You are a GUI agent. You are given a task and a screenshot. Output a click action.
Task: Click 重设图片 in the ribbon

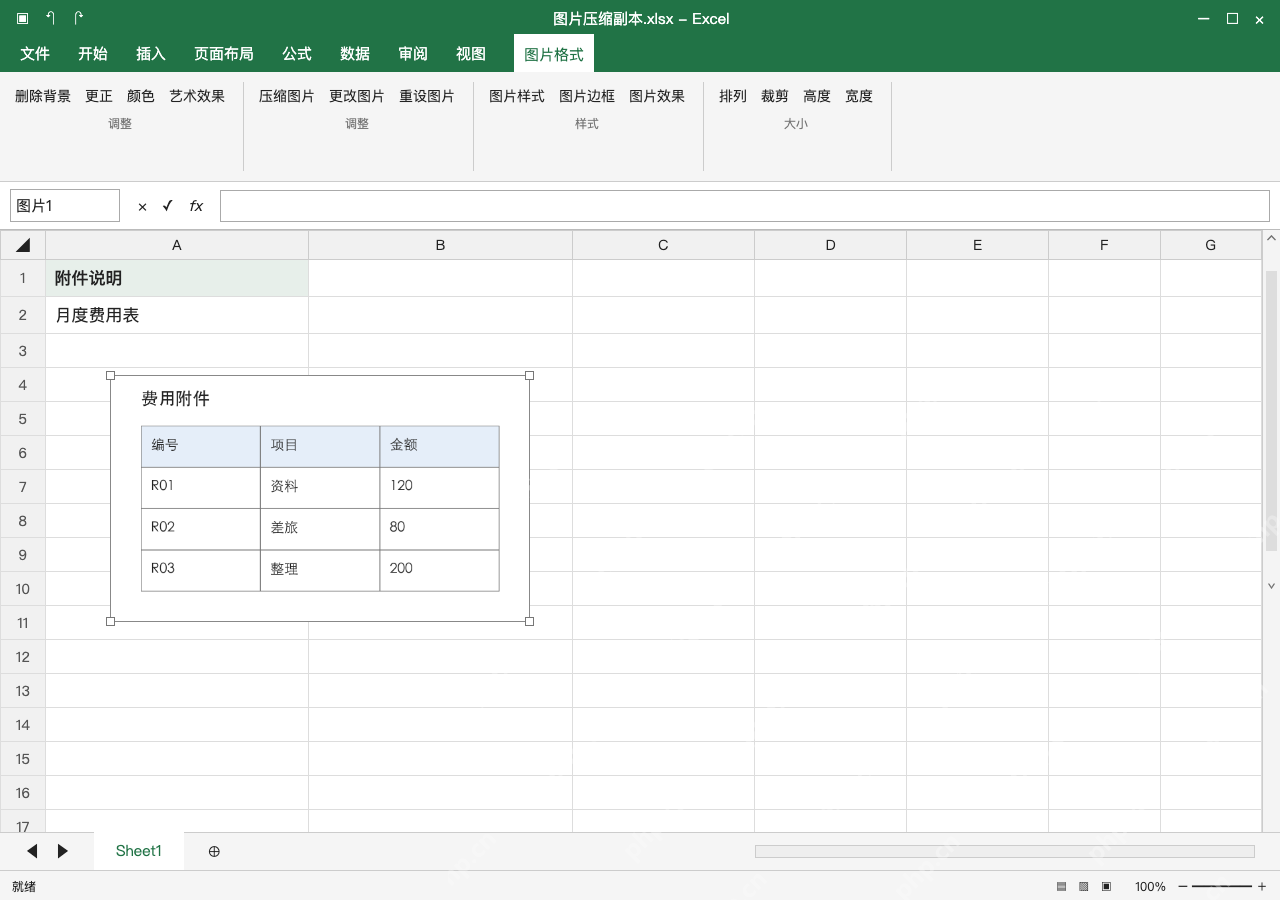point(427,96)
